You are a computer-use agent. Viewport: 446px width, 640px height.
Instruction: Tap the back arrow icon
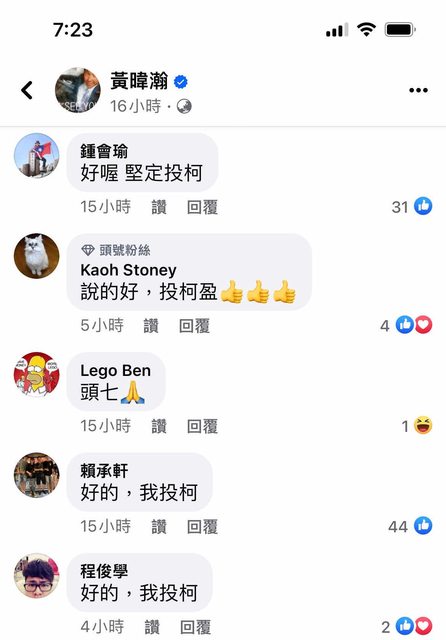27,90
